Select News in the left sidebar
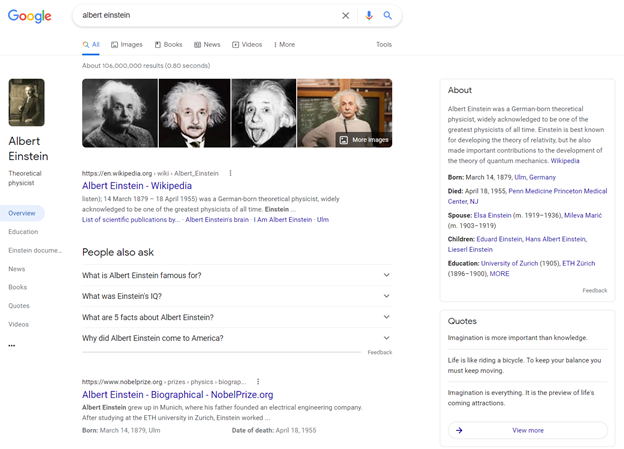Screen dimensions: 624x449 pos(17,269)
